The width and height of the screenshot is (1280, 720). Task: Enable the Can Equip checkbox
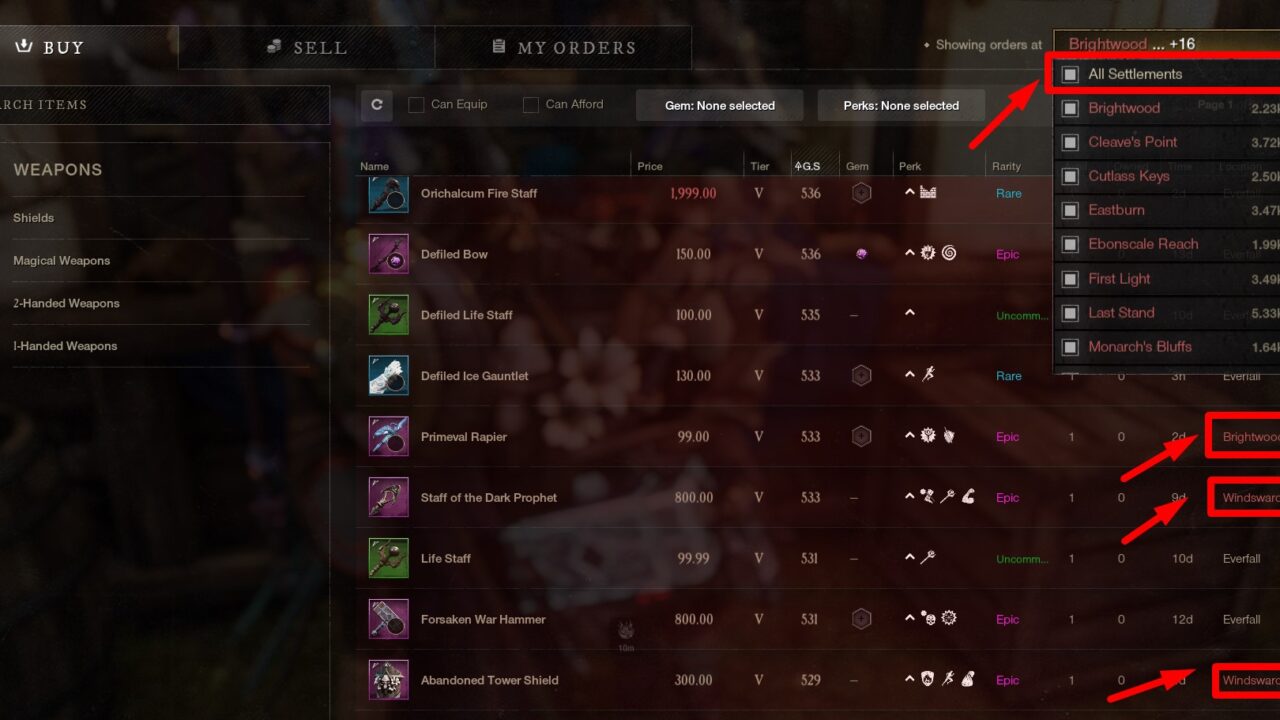point(416,105)
